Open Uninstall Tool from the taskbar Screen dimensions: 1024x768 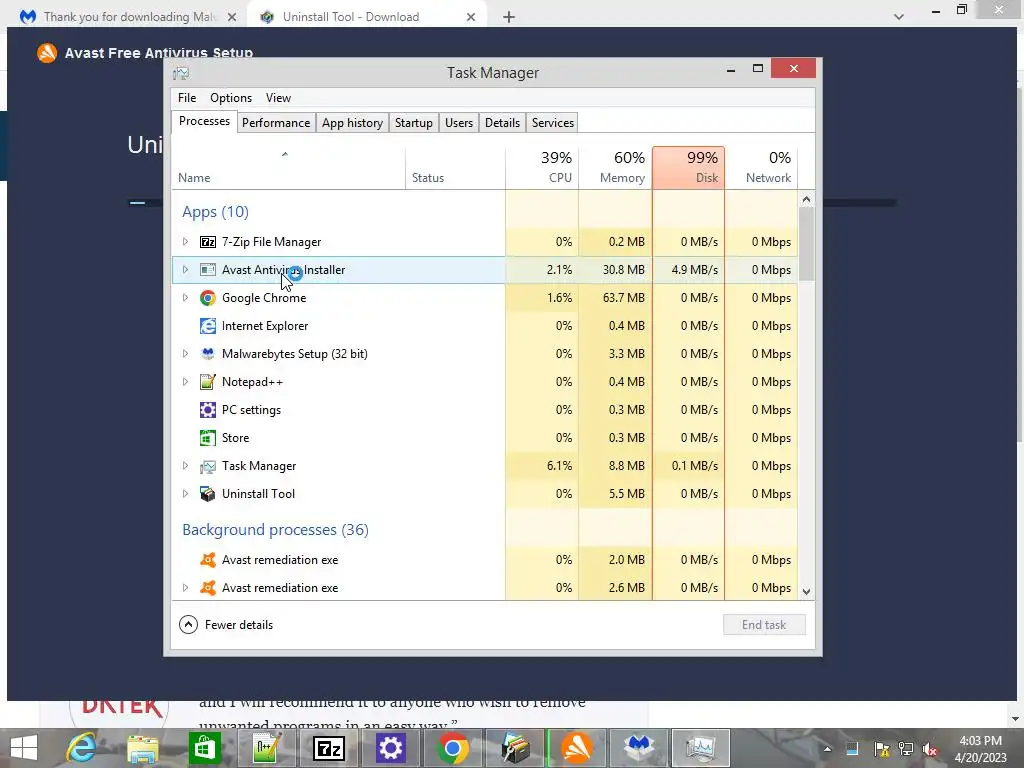pos(515,748)
